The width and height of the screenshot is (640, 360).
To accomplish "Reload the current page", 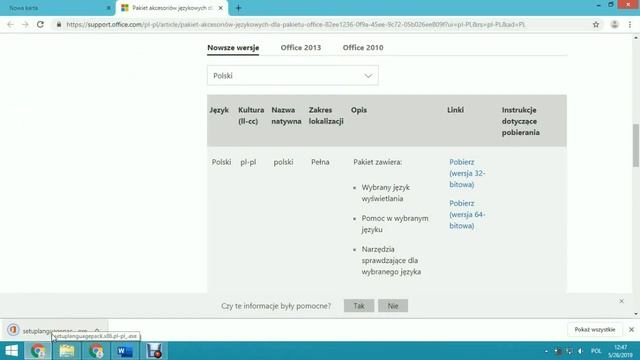I will [40, 24].
